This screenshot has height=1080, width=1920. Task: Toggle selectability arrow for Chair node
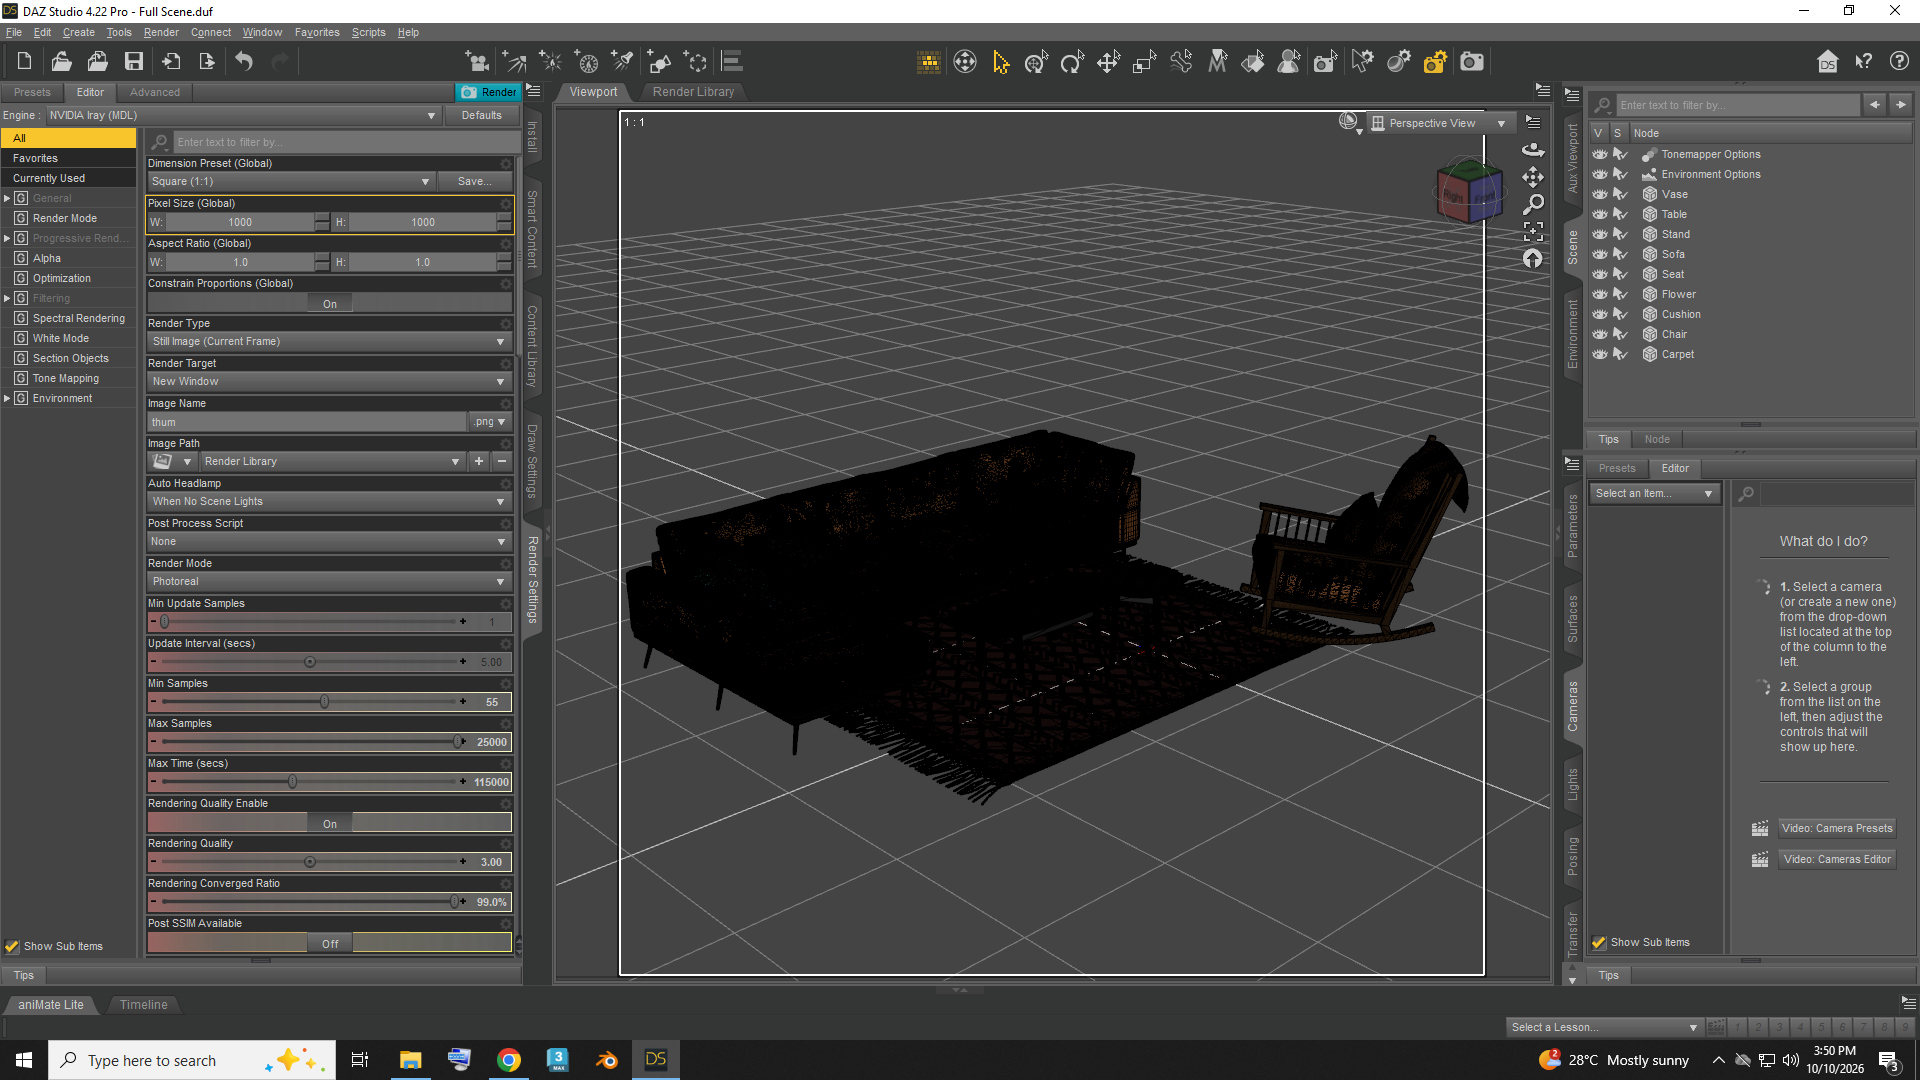click(x=1621, y=334)
